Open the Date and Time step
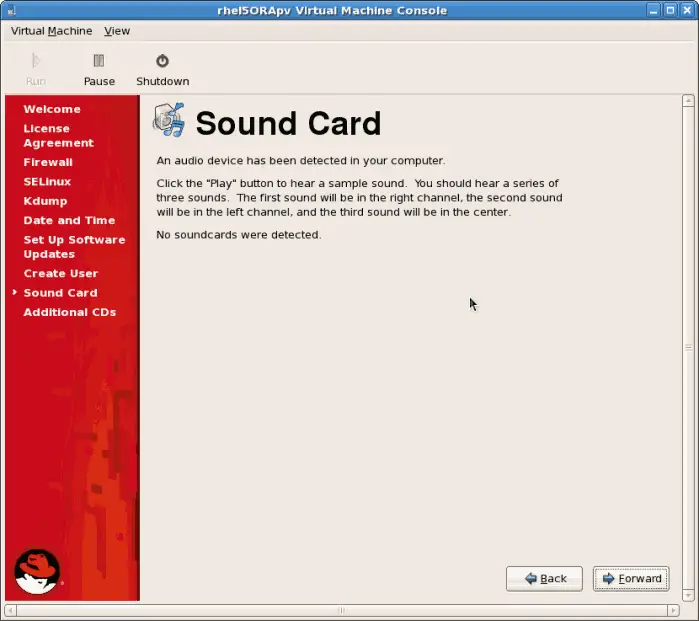The width and height of the screenshot is (699, 621). [69, 220]
